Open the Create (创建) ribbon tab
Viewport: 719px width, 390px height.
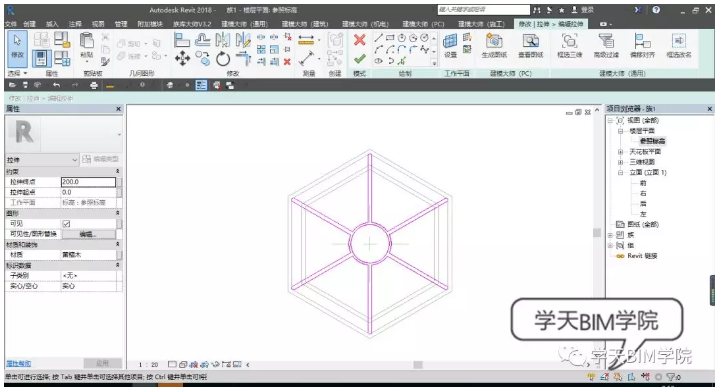[29, 24]
